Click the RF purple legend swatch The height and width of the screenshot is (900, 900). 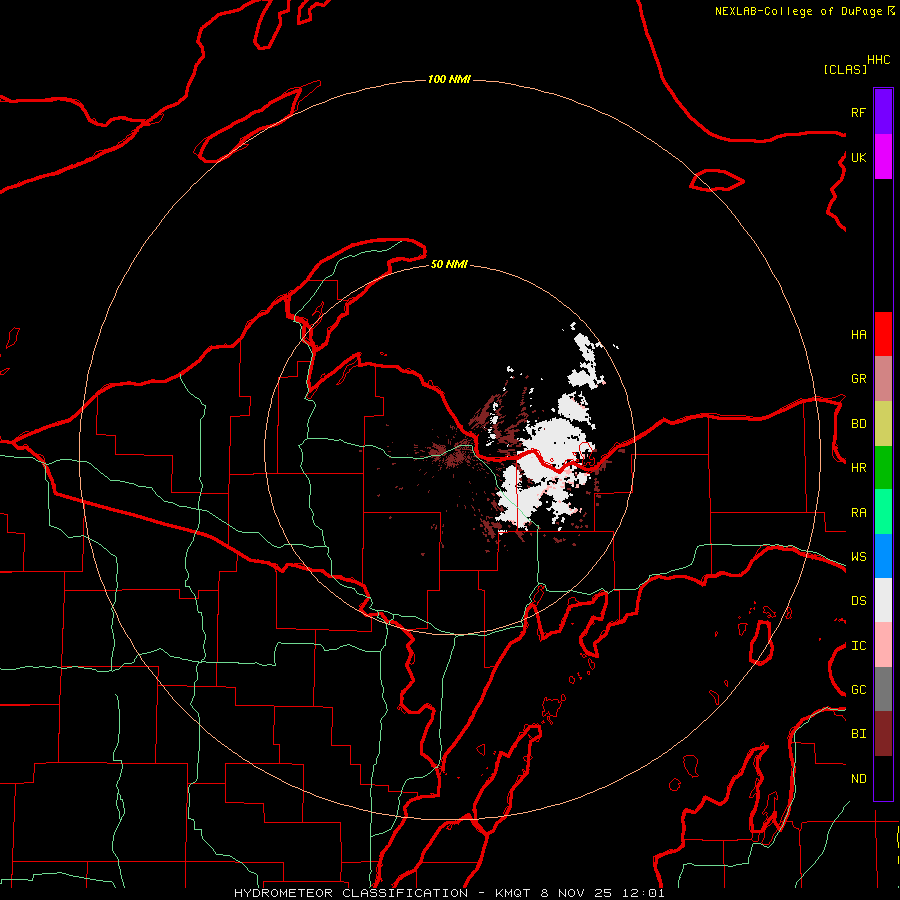coord(883,112)
